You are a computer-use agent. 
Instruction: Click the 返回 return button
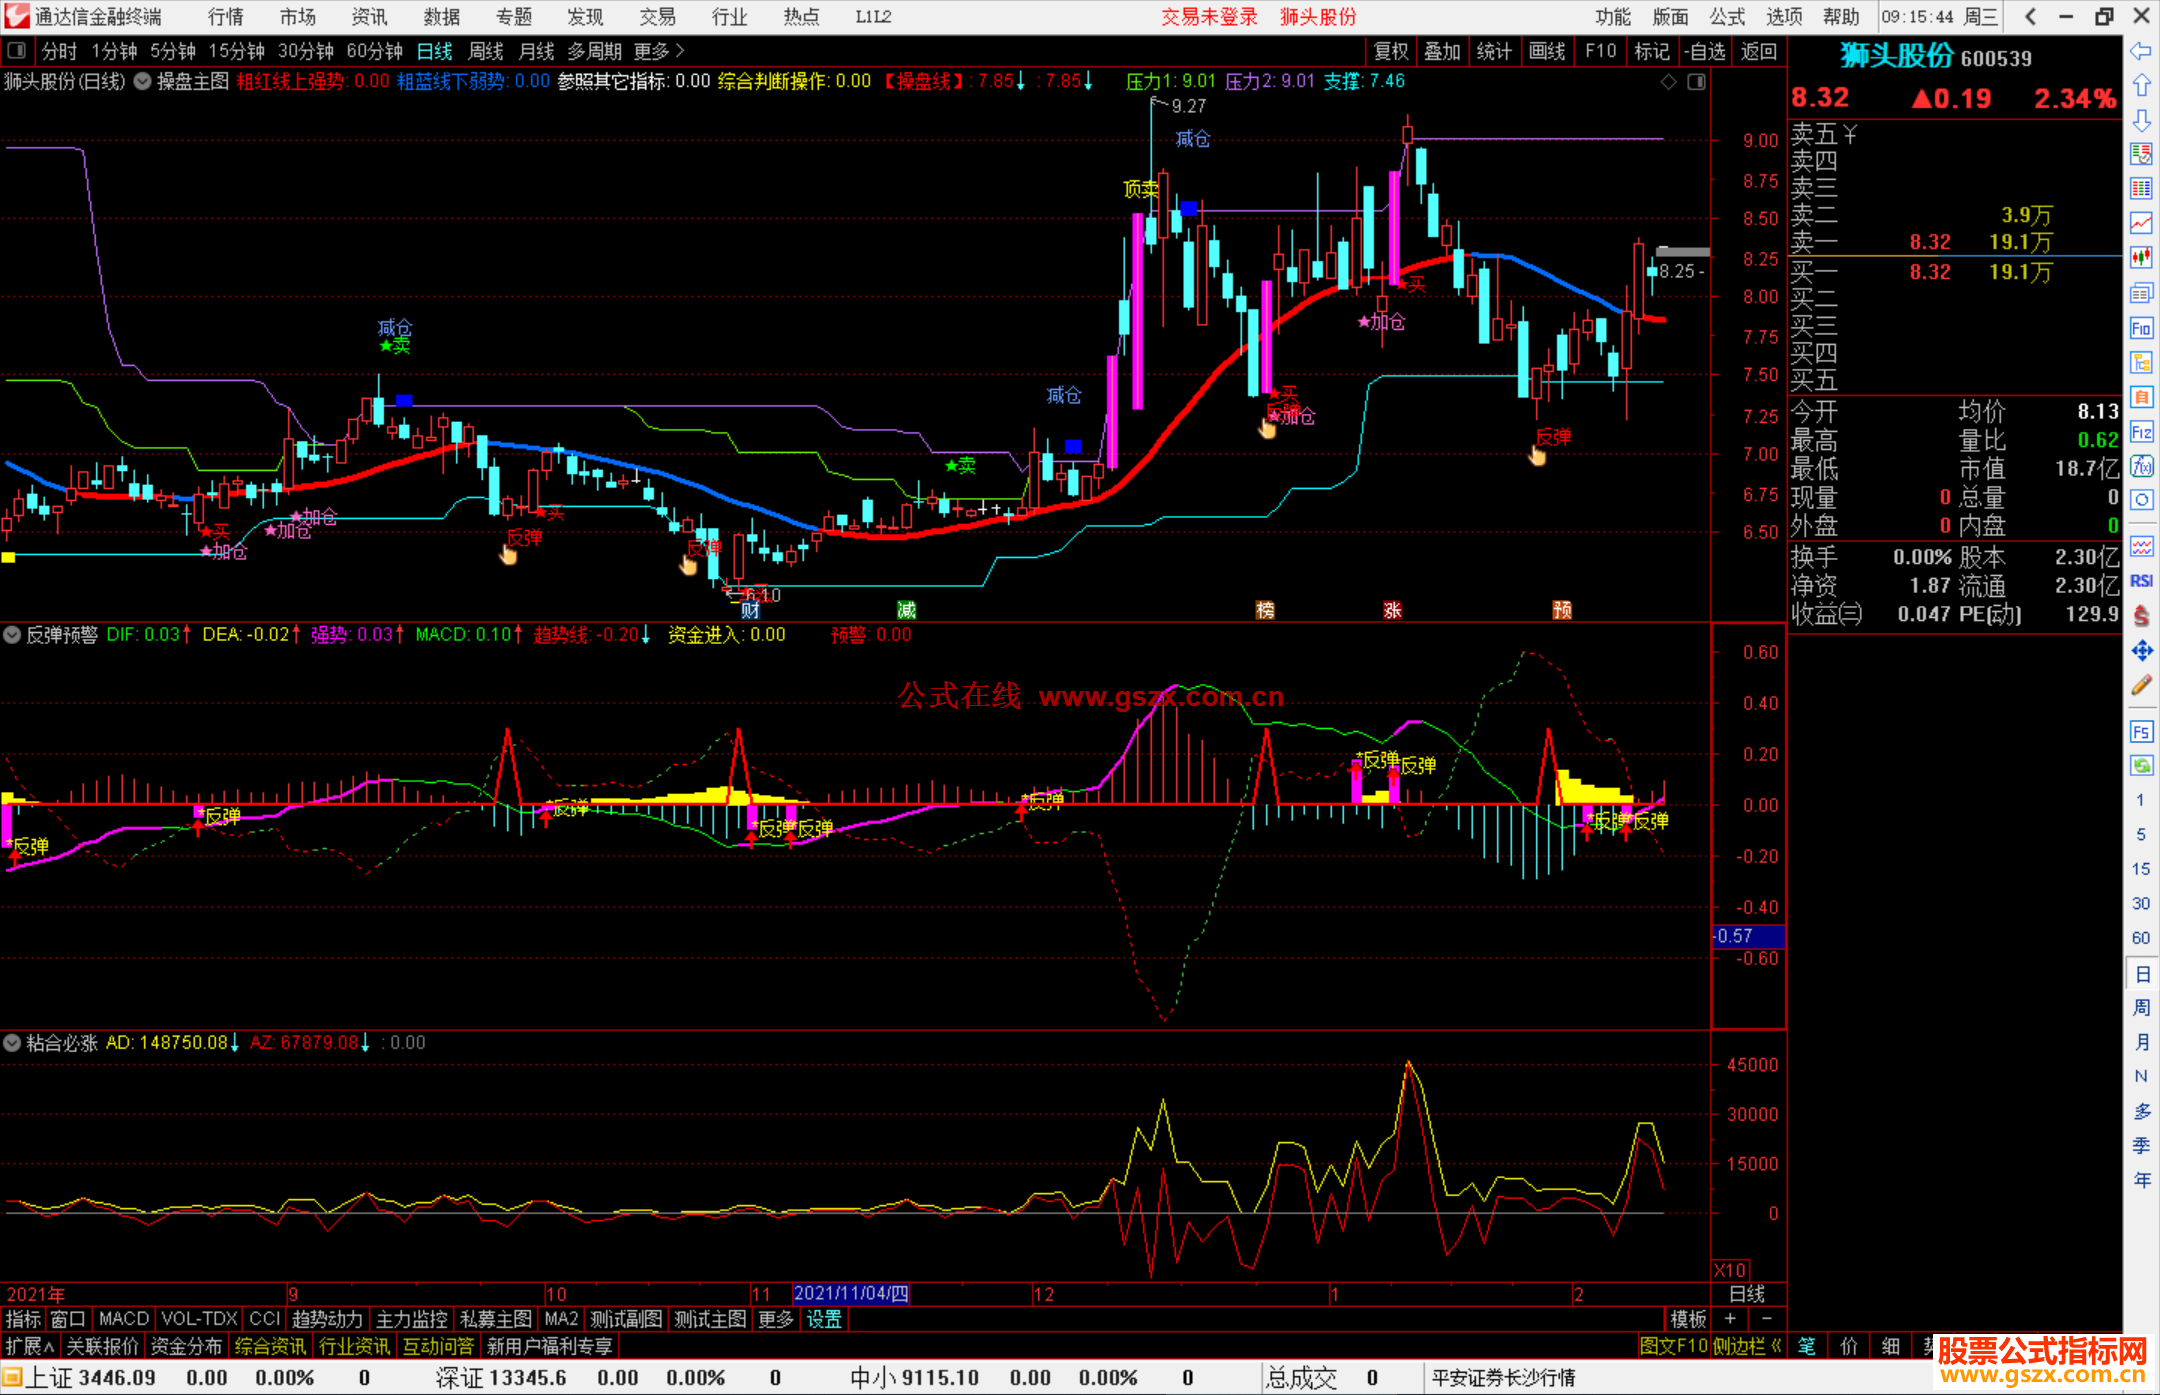pos(1759,51)
